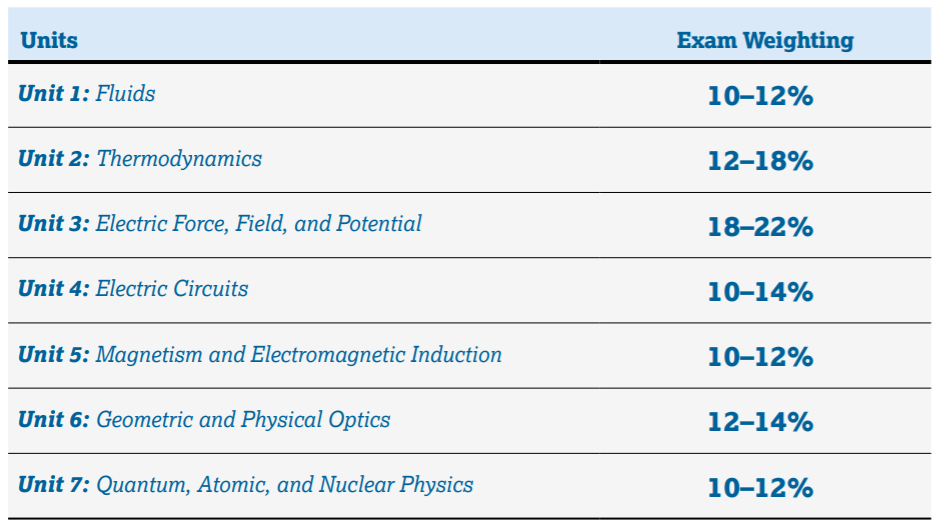Select the Unit 2: Thermodynamics title

pyautogui.click(x=140, y=159)
